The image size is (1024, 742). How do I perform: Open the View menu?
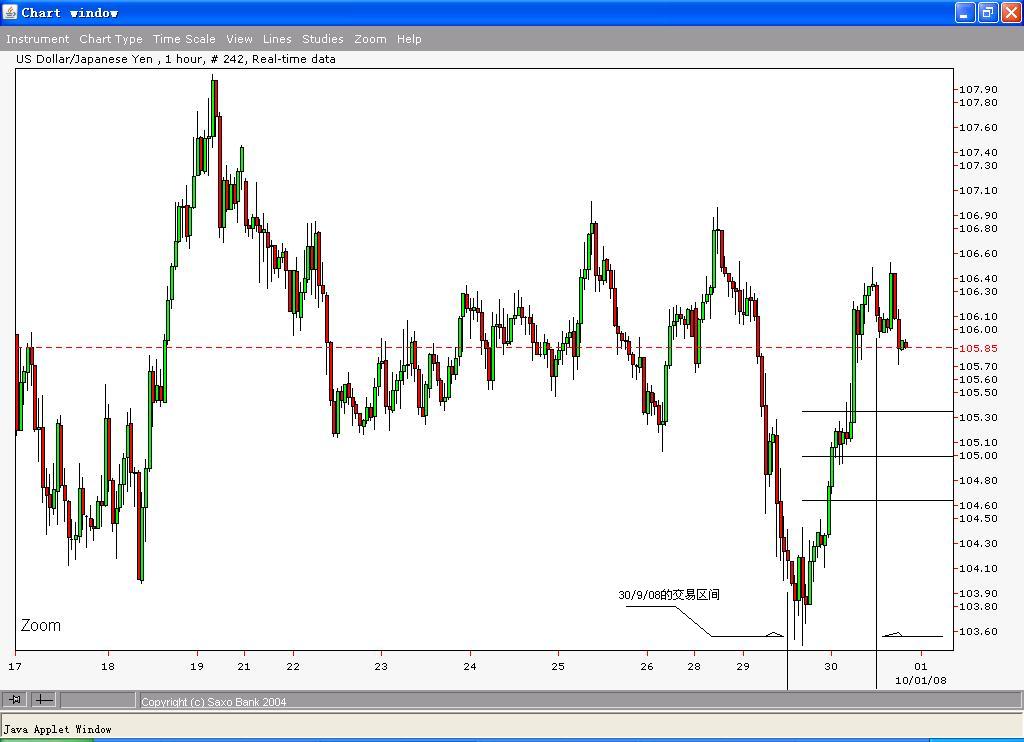[x=239, y=39]
